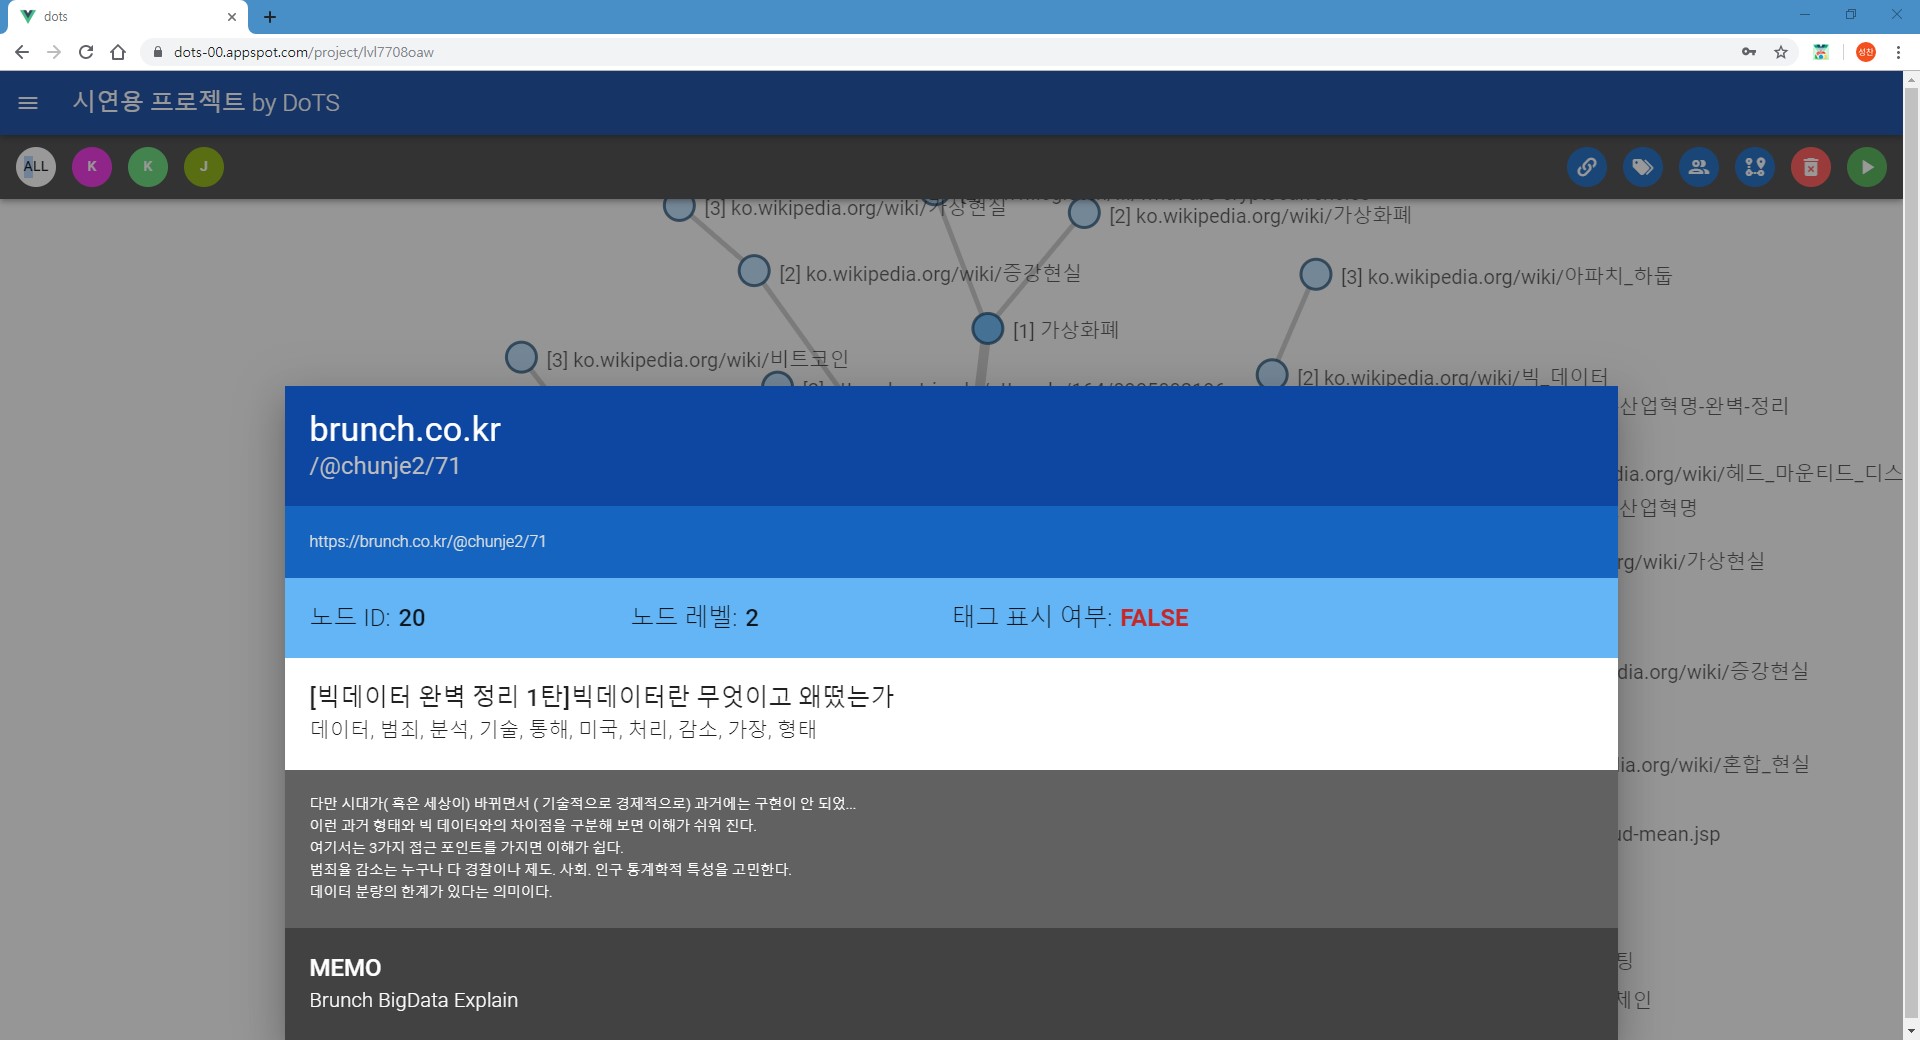Viewport: 1920px width, 1040px height.
Task: Open a new browser tab
Action: tap(270, 17)
